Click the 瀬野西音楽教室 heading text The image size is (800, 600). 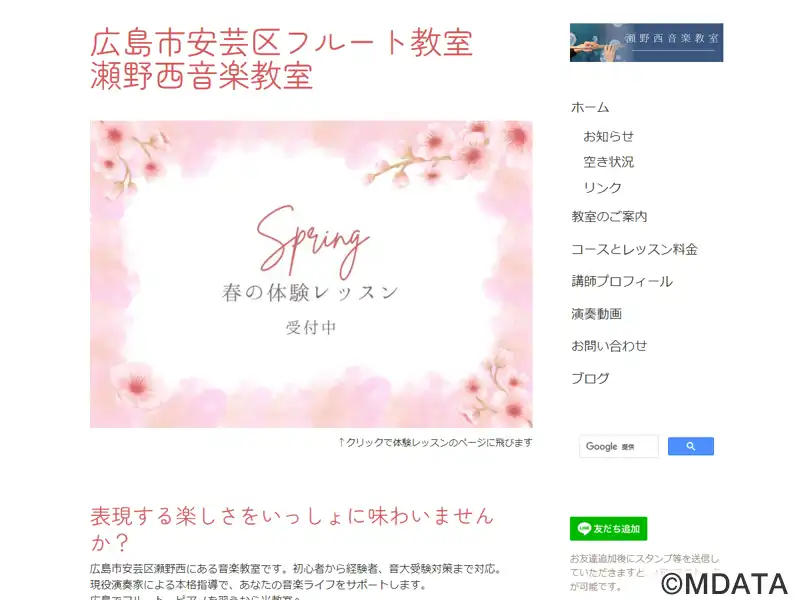point(202,76)
